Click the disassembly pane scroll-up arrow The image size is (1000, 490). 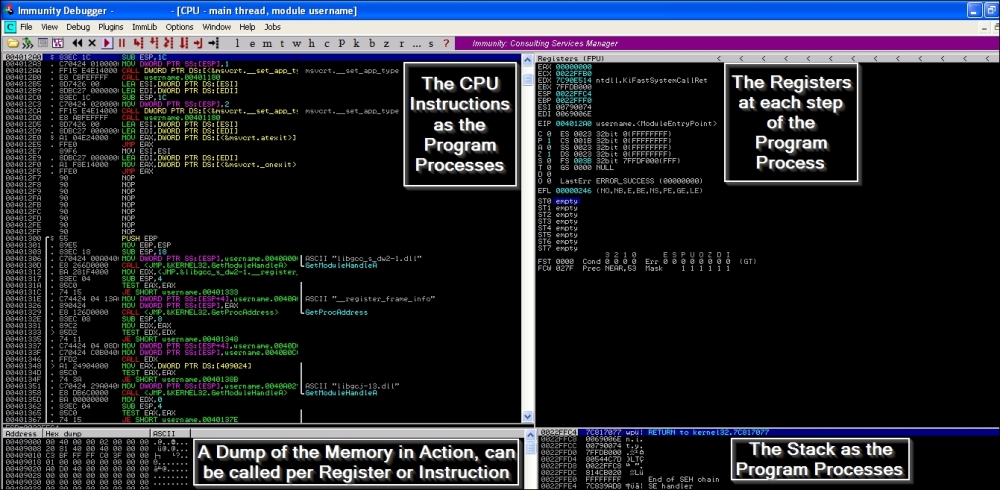pos(527,59)
